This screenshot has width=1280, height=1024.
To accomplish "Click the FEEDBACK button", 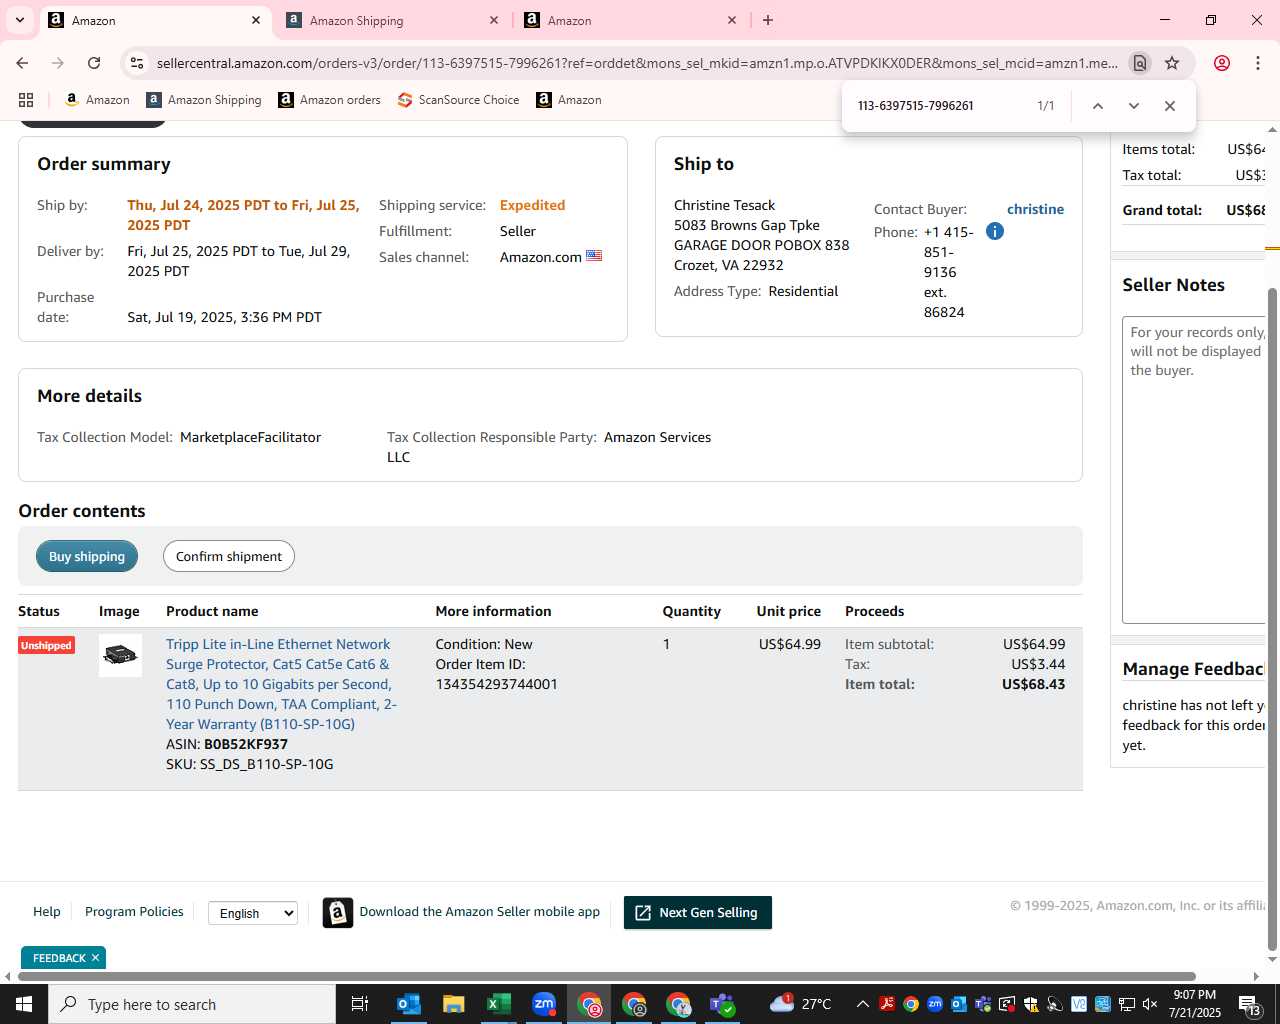I will [59, 958].
